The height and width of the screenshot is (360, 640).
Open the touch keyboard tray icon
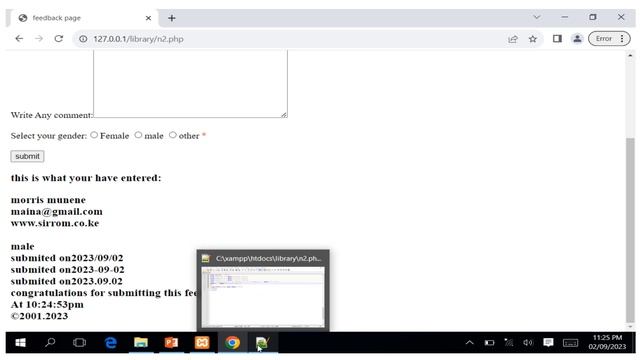pos(570,343)
